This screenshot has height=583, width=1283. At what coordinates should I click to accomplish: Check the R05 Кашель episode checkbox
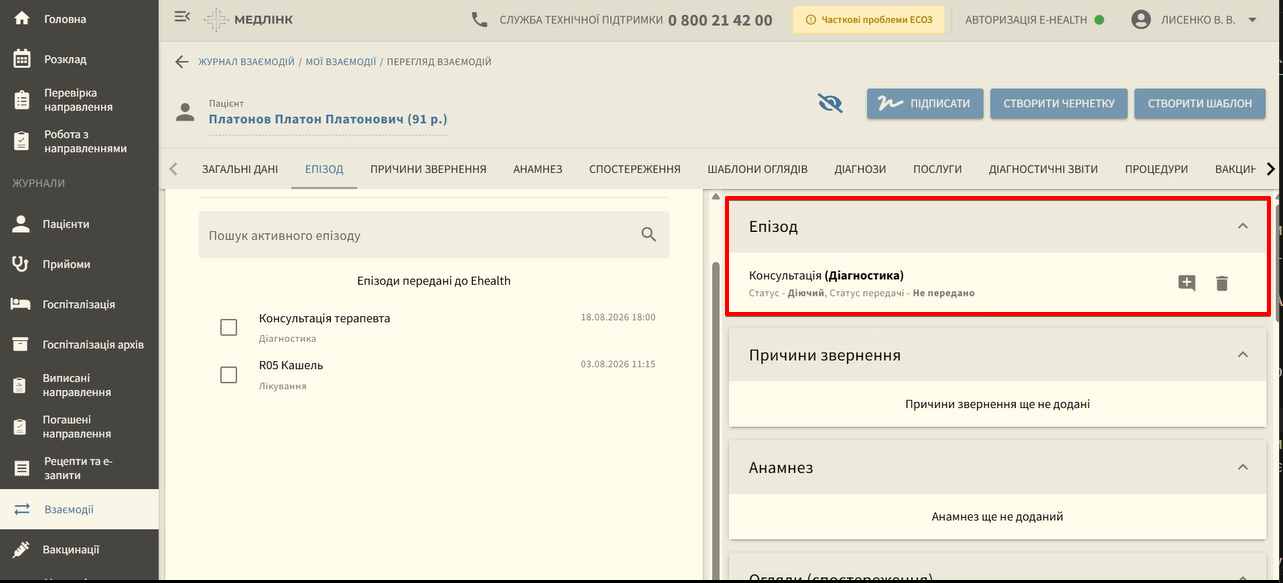(x=228, y=374)
